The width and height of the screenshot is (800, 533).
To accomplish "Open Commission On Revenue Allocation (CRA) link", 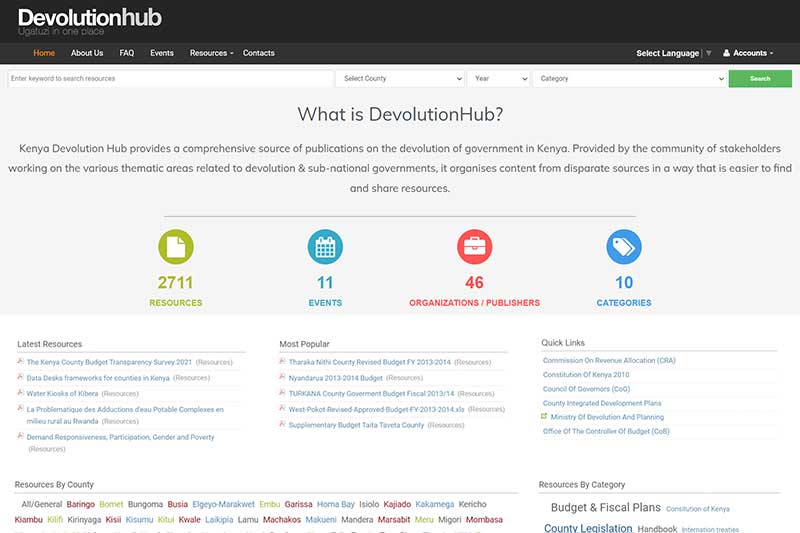I will [x=609, y=361].
